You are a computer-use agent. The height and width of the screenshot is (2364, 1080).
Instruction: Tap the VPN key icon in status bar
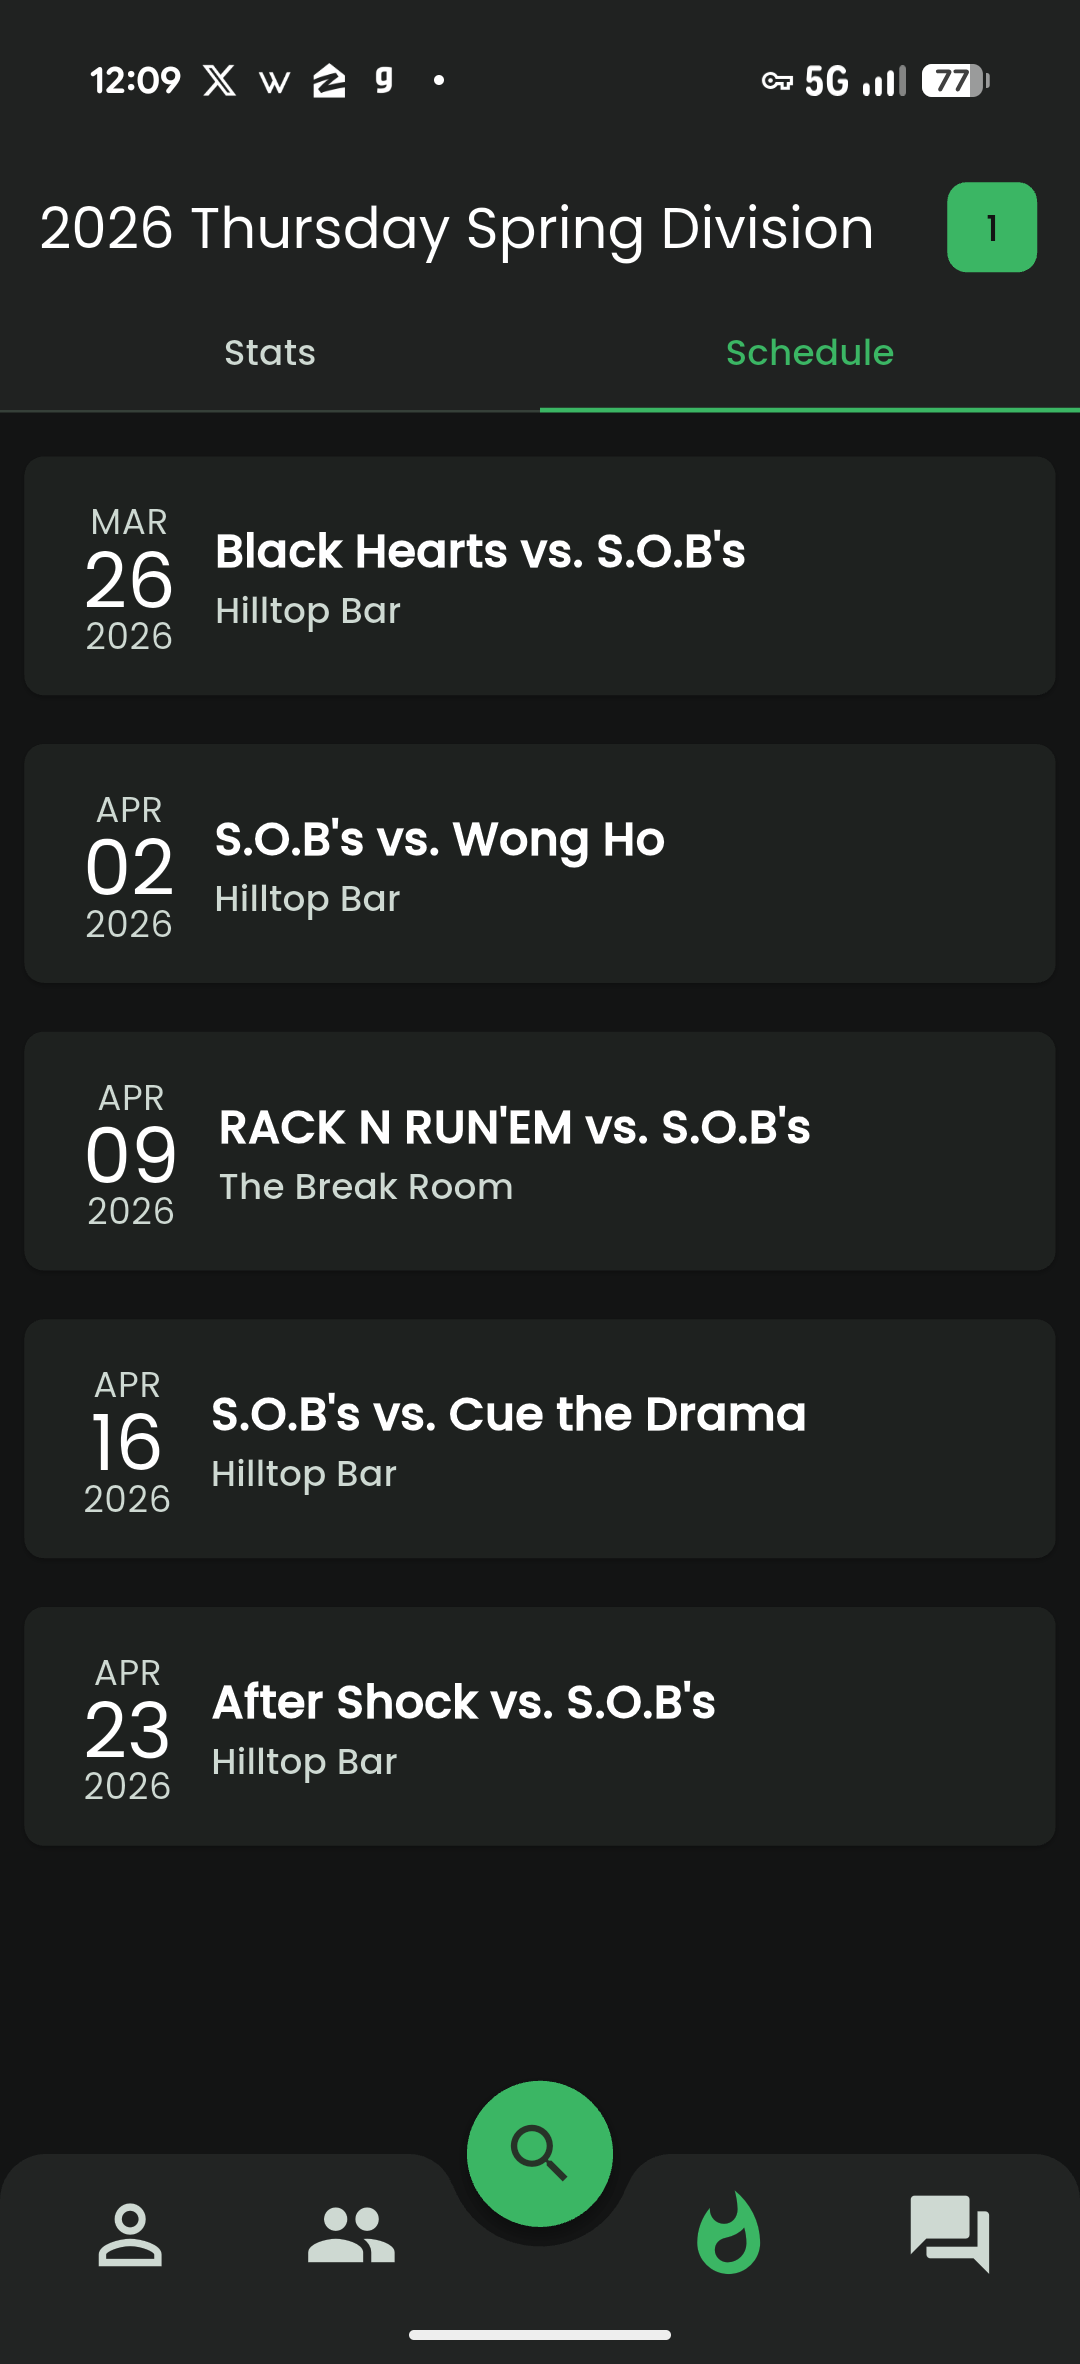(x=777, y=81)
